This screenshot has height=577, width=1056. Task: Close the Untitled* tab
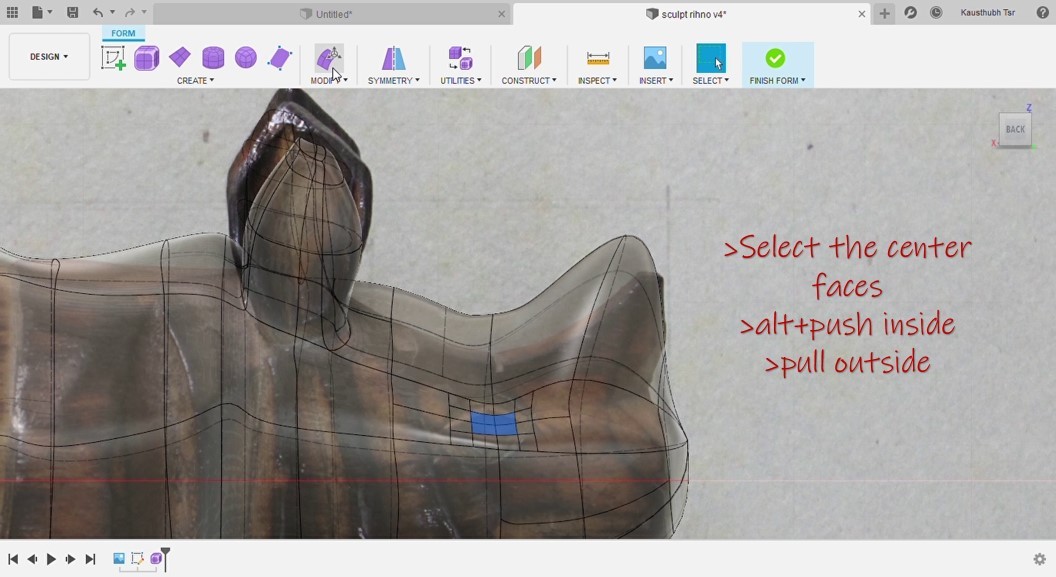(502, 14)
